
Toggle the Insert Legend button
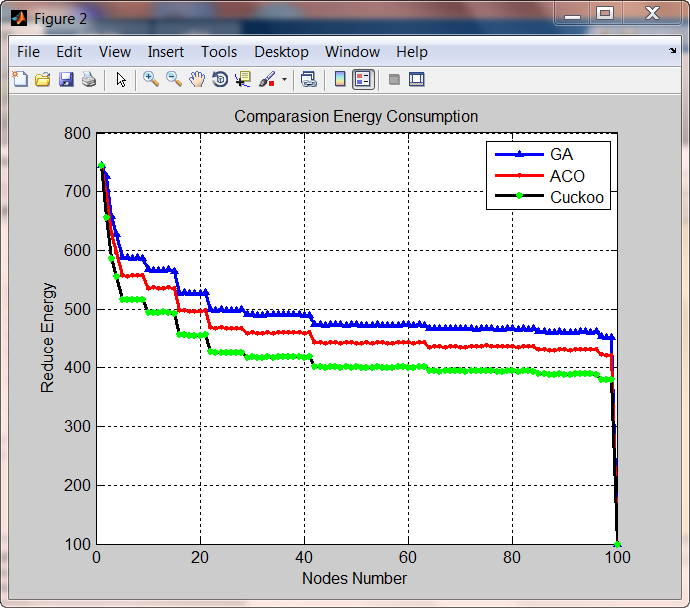pyautogui.click(x=363, y=80)
